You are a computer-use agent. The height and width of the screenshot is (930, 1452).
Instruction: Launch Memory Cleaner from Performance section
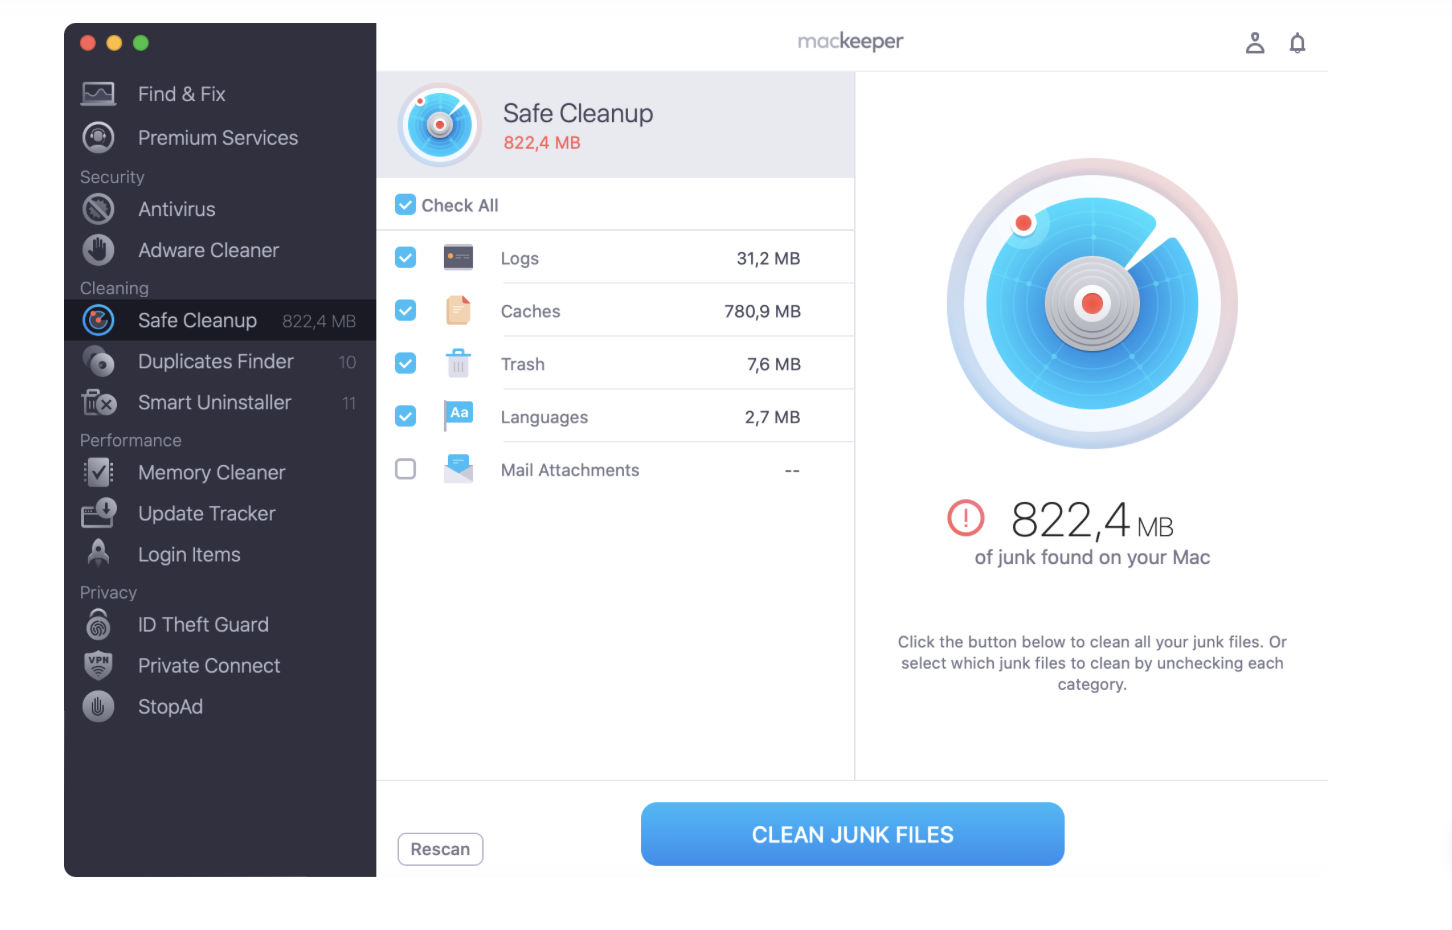click(211, 472)
